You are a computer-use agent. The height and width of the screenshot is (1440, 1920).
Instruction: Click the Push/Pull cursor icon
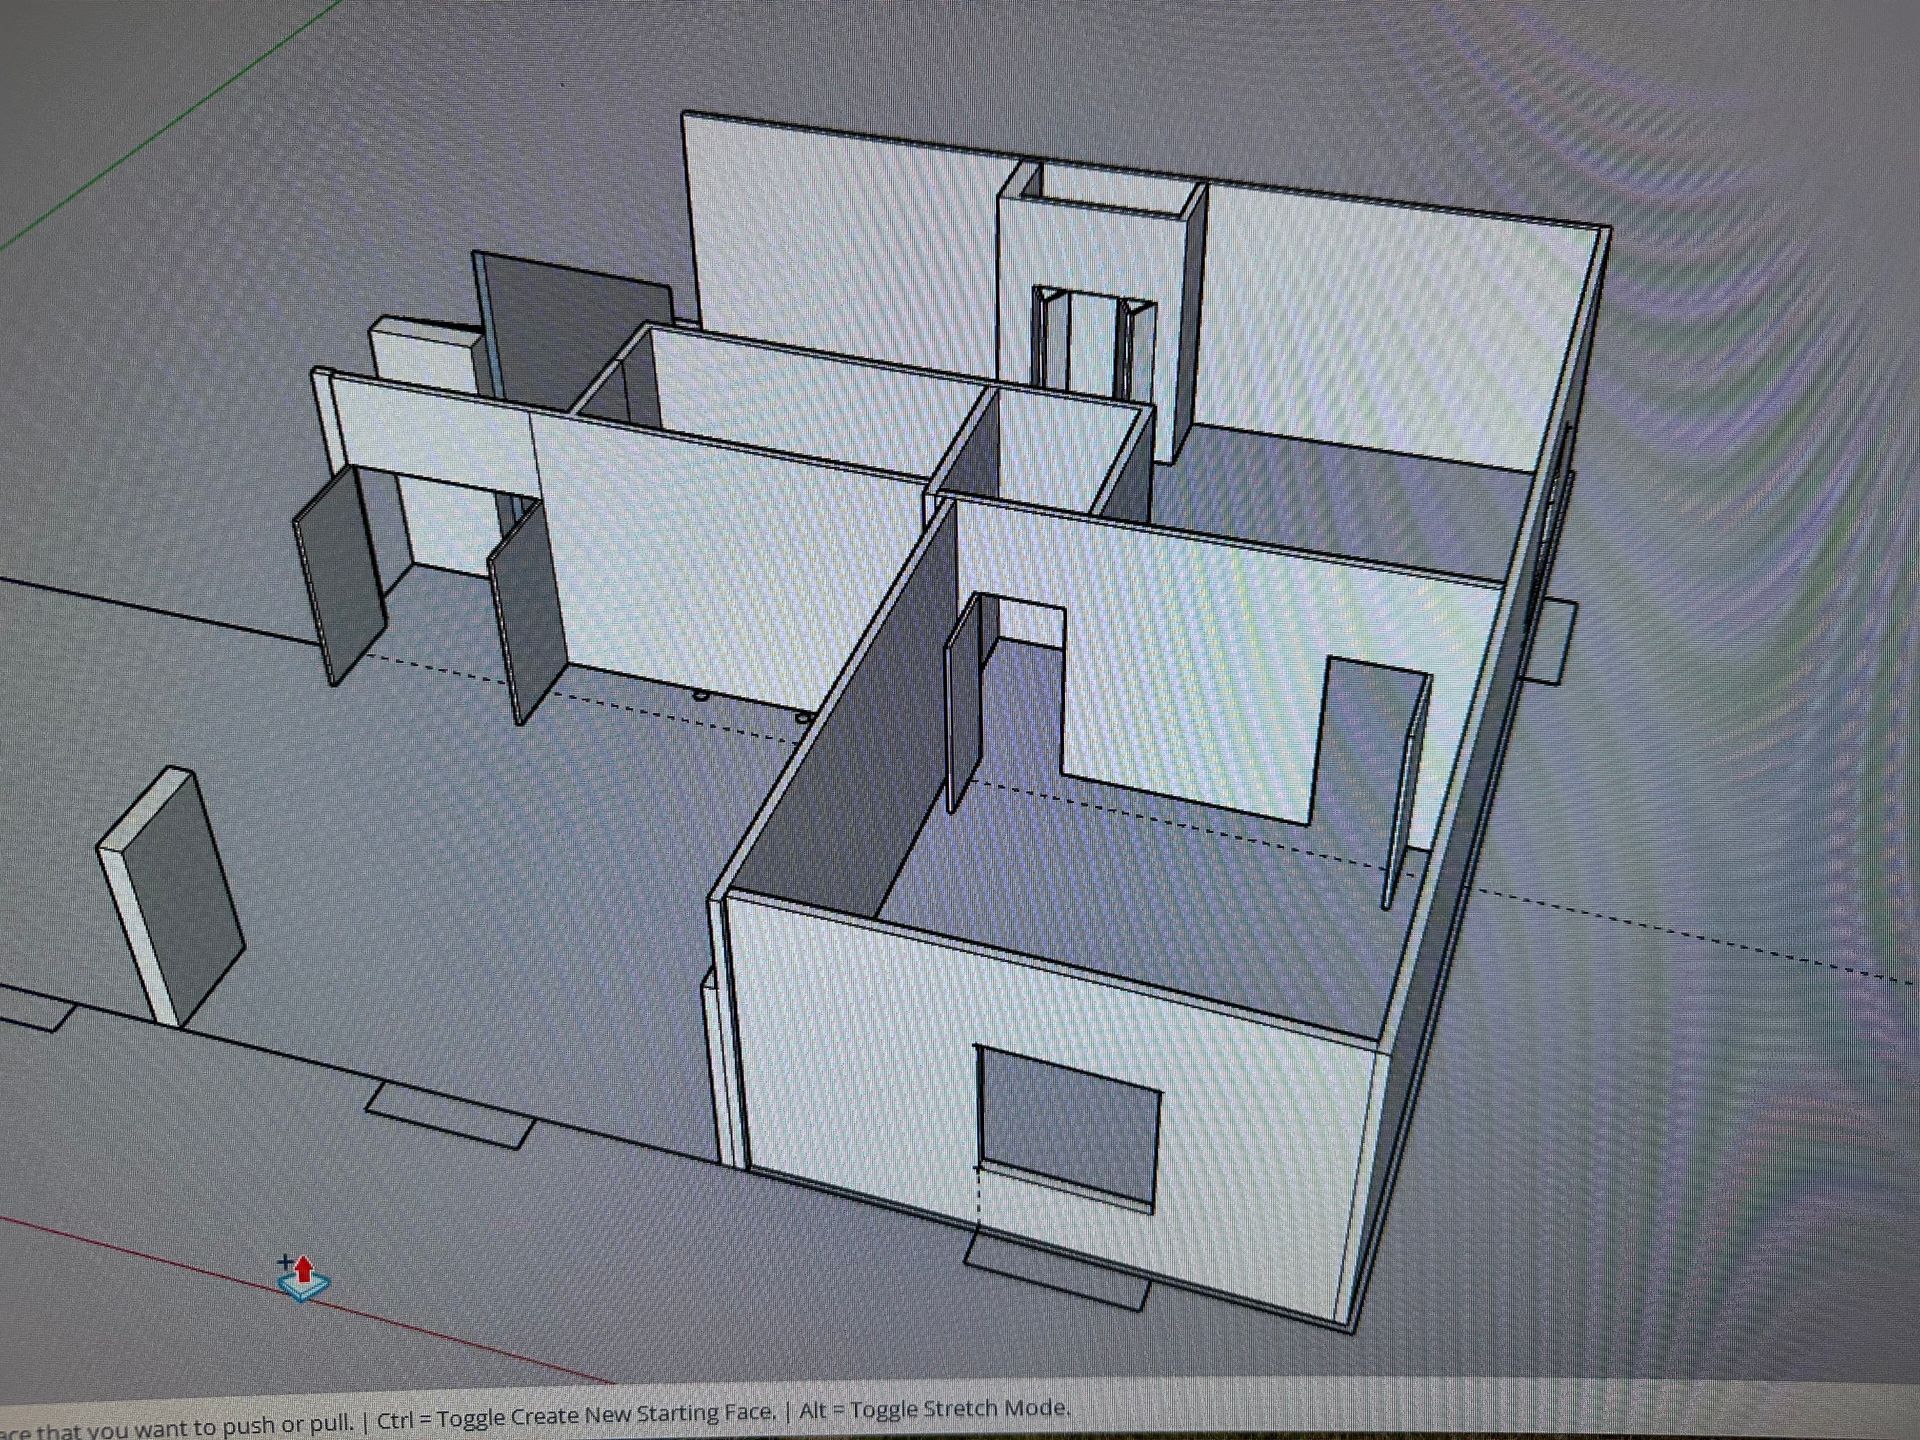[x=302, y=1278]
